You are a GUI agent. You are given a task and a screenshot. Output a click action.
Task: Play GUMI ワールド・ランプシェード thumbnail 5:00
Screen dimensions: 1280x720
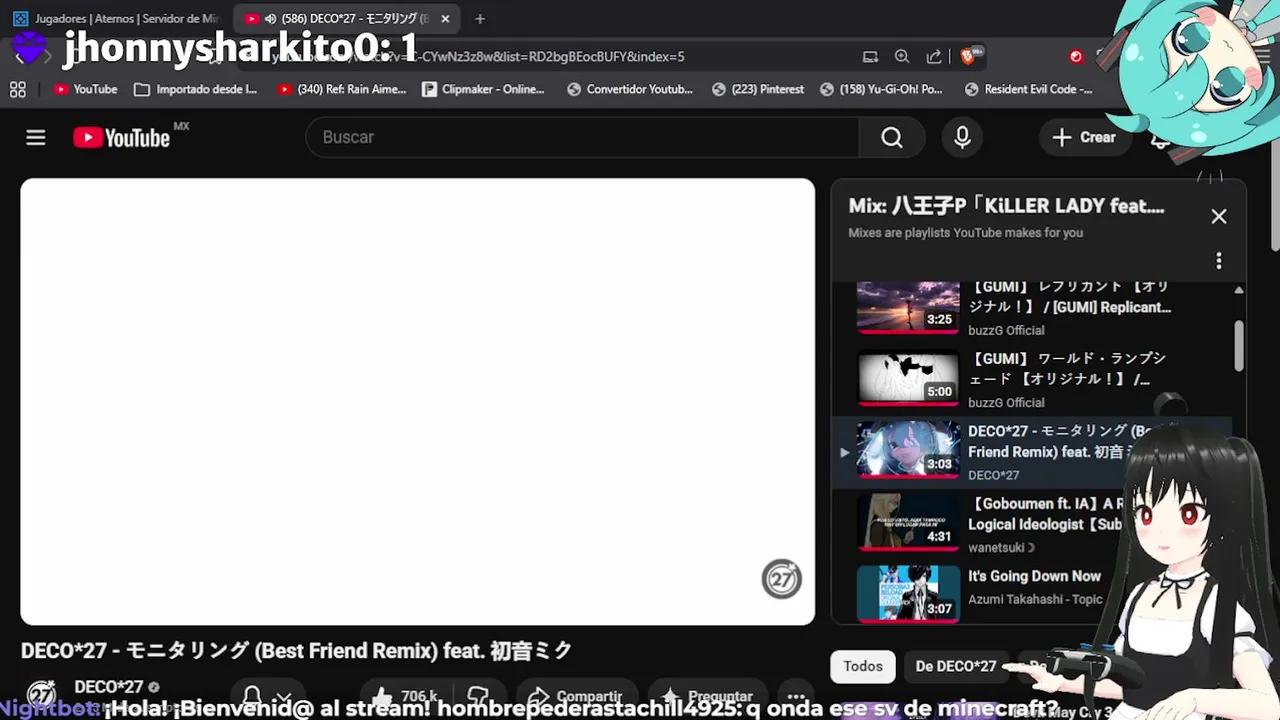[908, 378]
